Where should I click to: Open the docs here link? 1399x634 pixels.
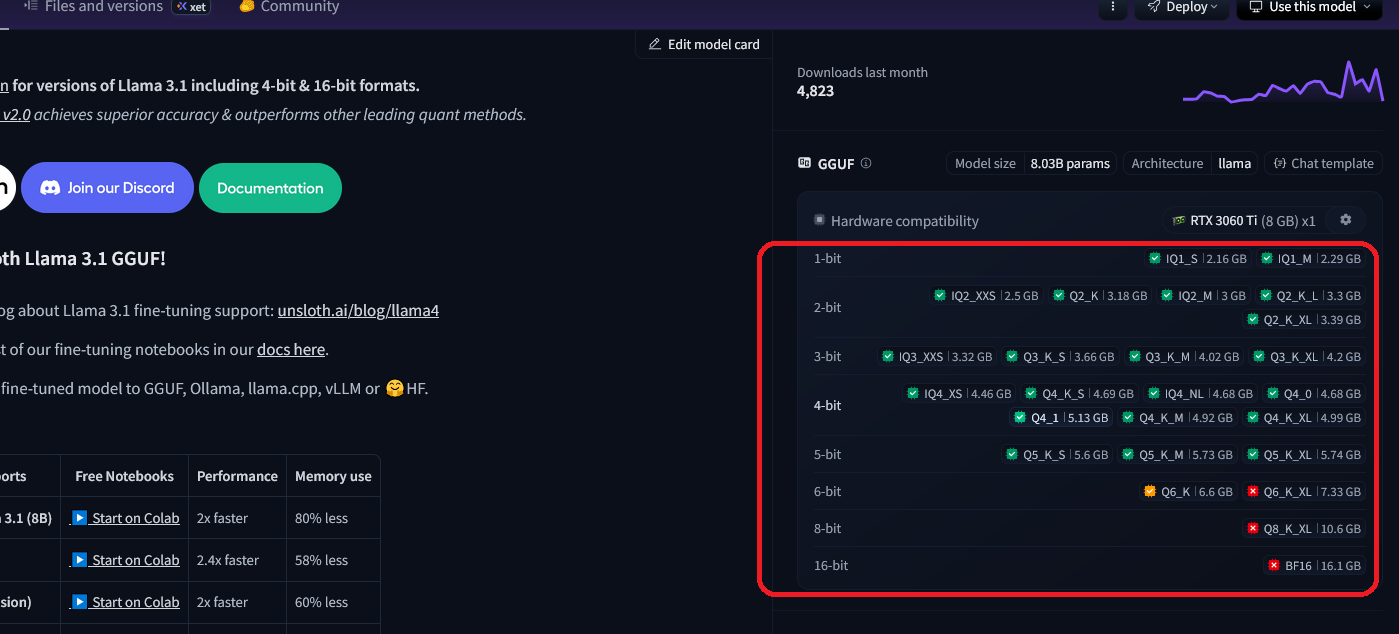291,349
